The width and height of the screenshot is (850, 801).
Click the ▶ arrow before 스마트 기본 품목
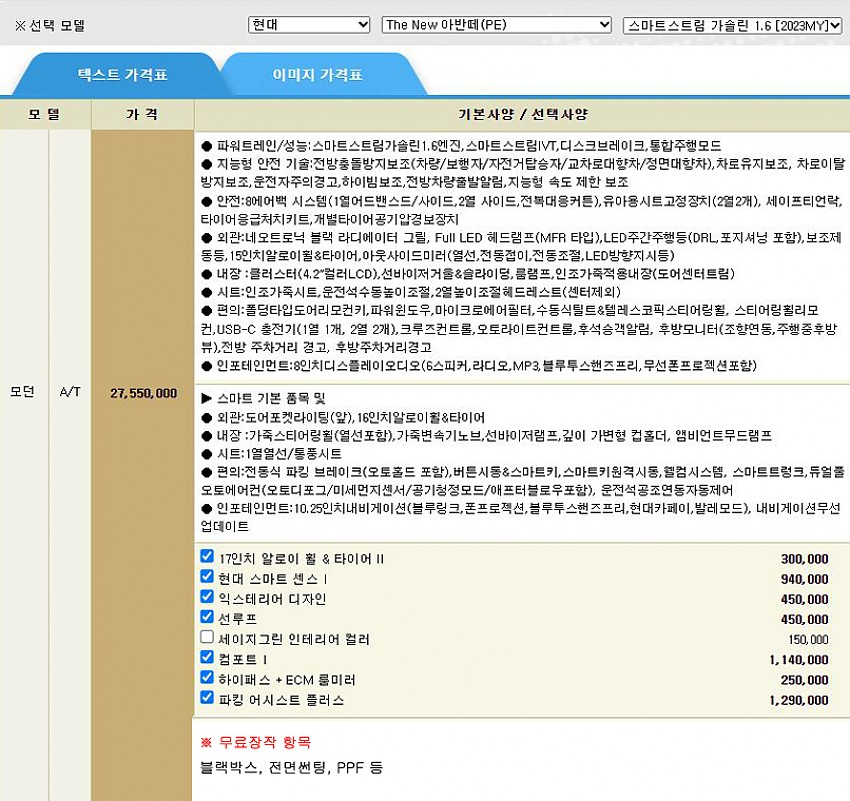207,398
